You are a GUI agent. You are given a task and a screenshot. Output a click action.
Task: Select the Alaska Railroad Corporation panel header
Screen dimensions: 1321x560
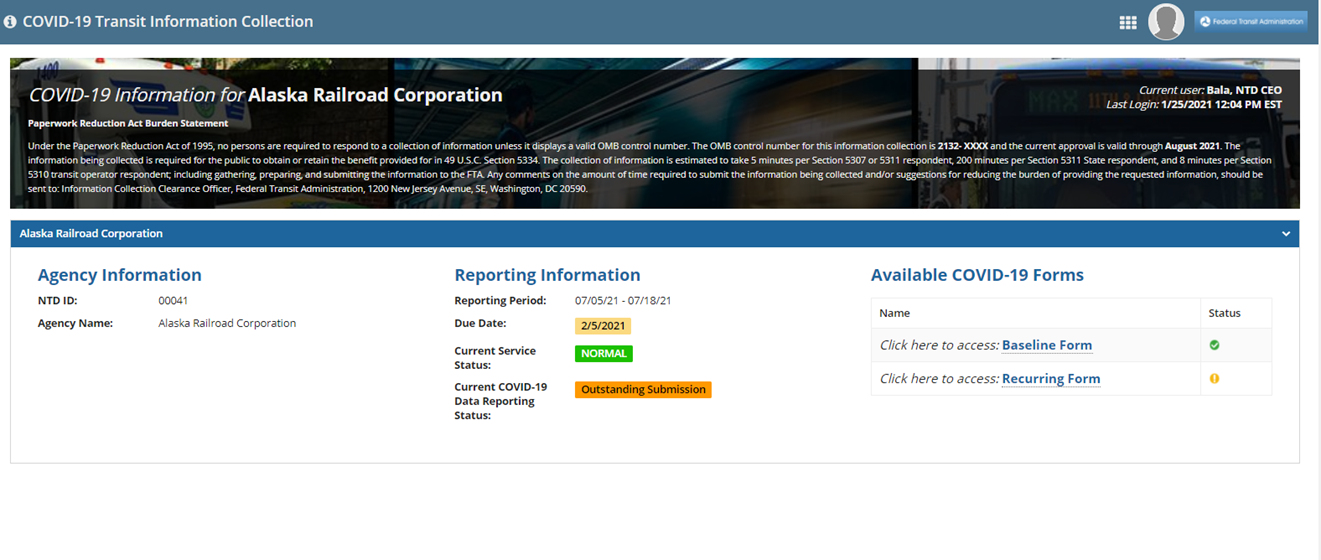click(655, 234)
